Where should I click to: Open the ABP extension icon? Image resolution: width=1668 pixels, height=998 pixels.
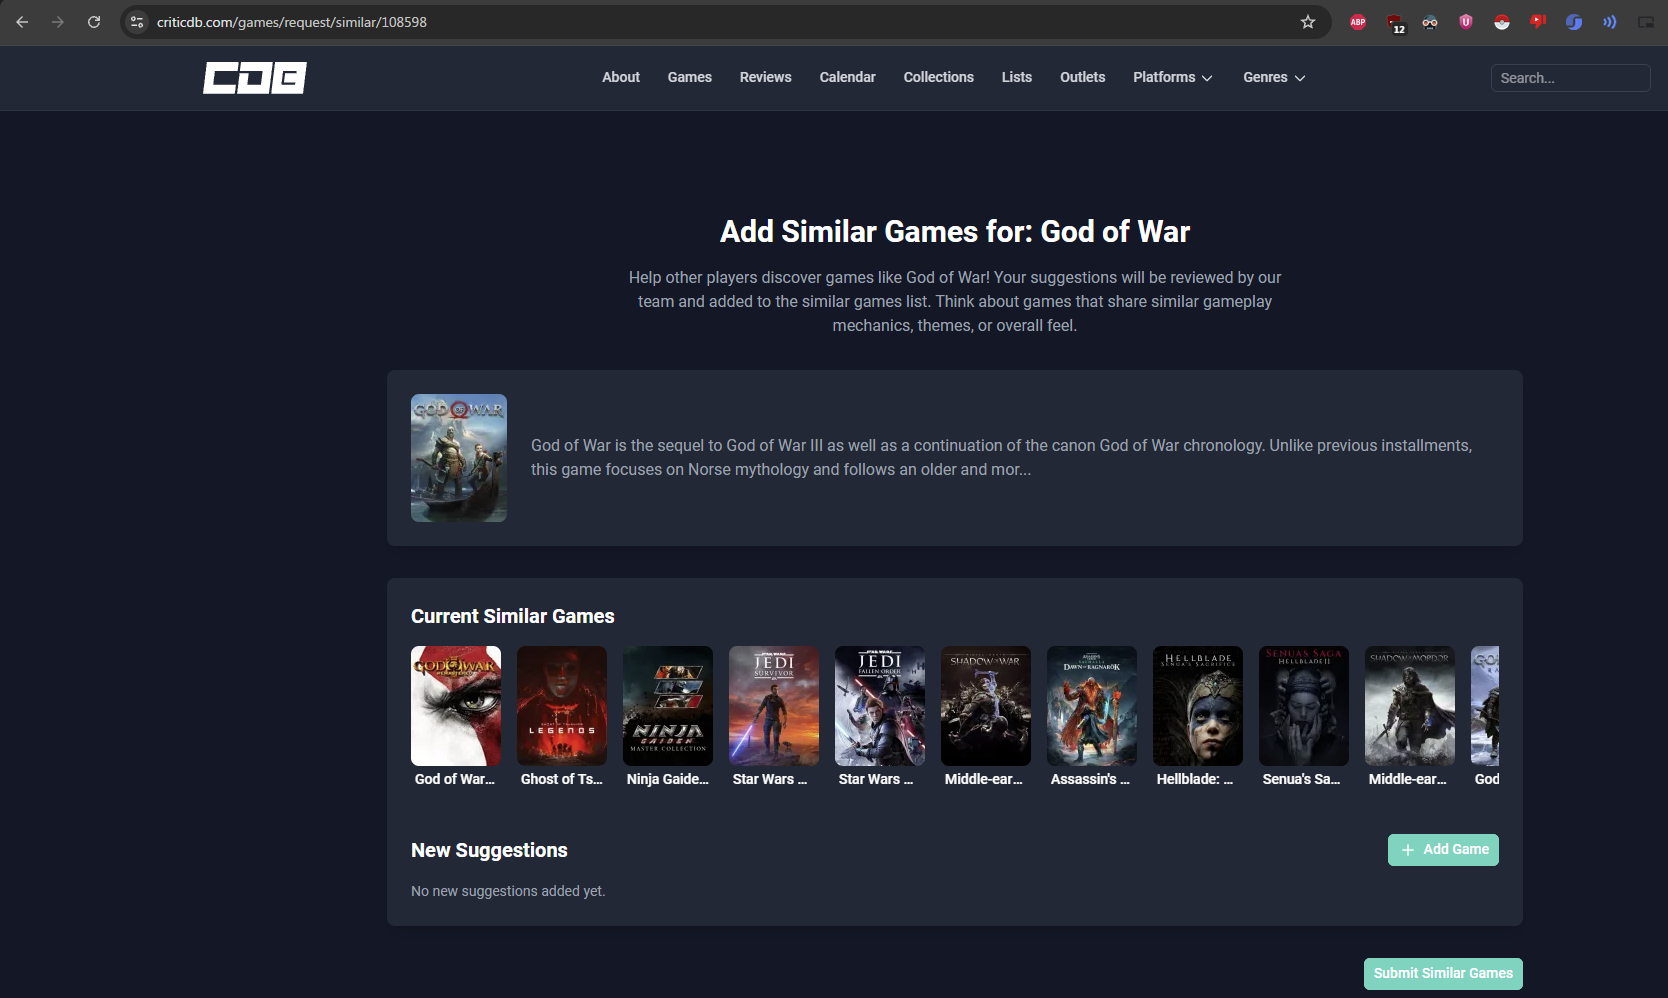1358,22
